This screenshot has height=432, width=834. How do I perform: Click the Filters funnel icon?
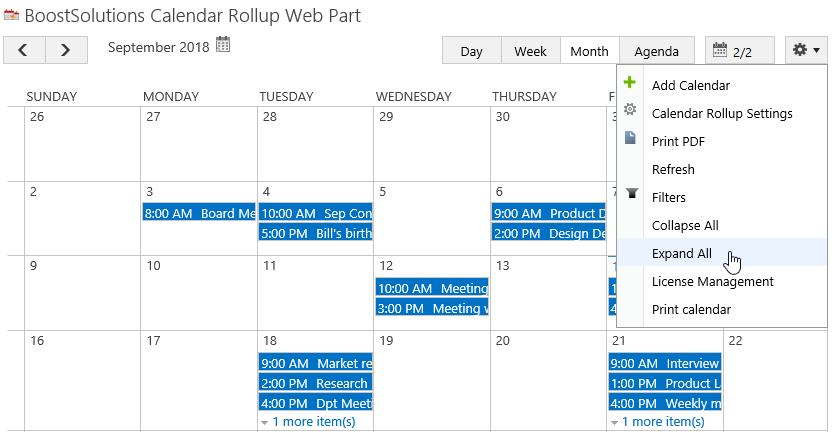tap(631, 194)
